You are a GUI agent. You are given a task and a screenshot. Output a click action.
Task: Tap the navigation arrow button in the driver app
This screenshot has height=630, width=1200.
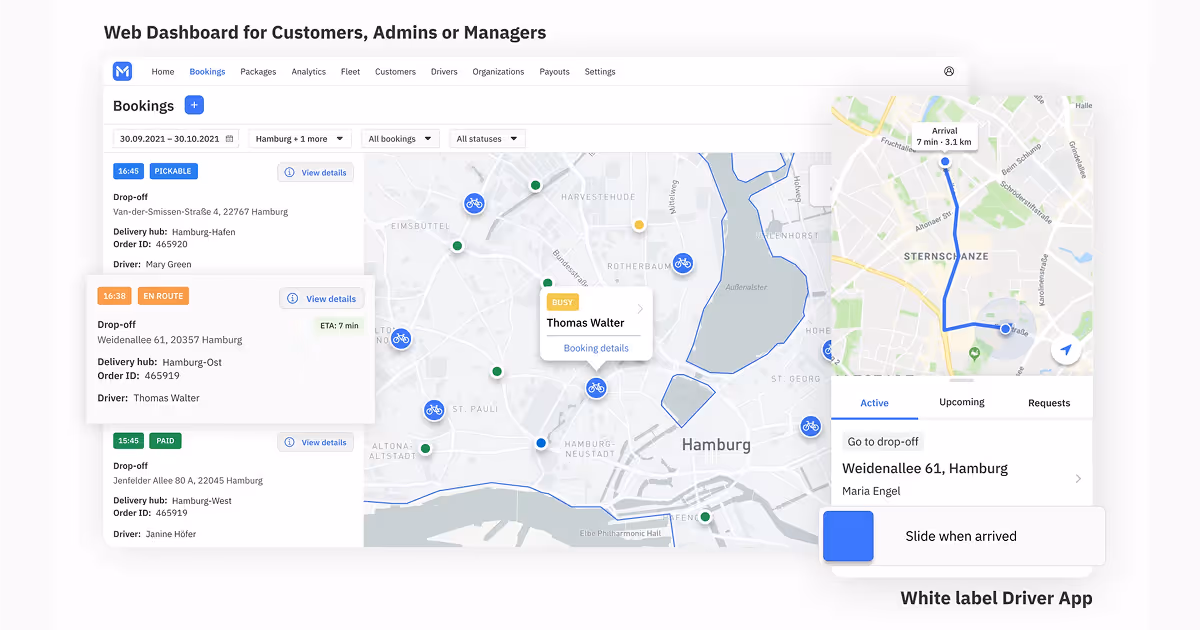1067,349
